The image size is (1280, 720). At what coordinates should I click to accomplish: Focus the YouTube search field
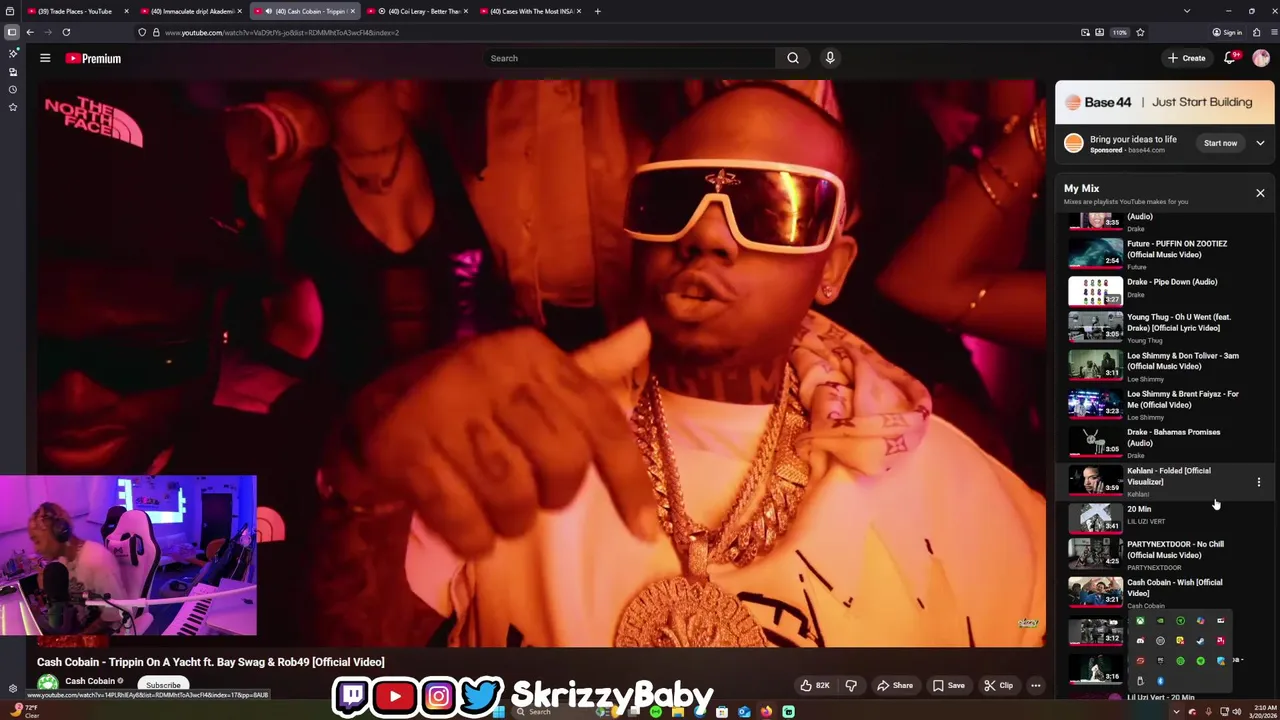tap(630, 58)
